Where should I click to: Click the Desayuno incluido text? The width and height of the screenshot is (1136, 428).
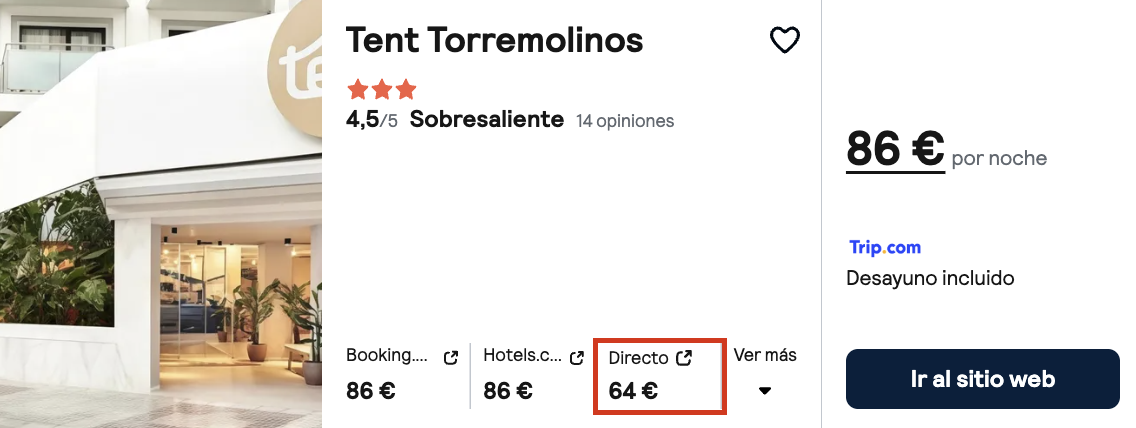pyautogui.click(x=930, y=278)
